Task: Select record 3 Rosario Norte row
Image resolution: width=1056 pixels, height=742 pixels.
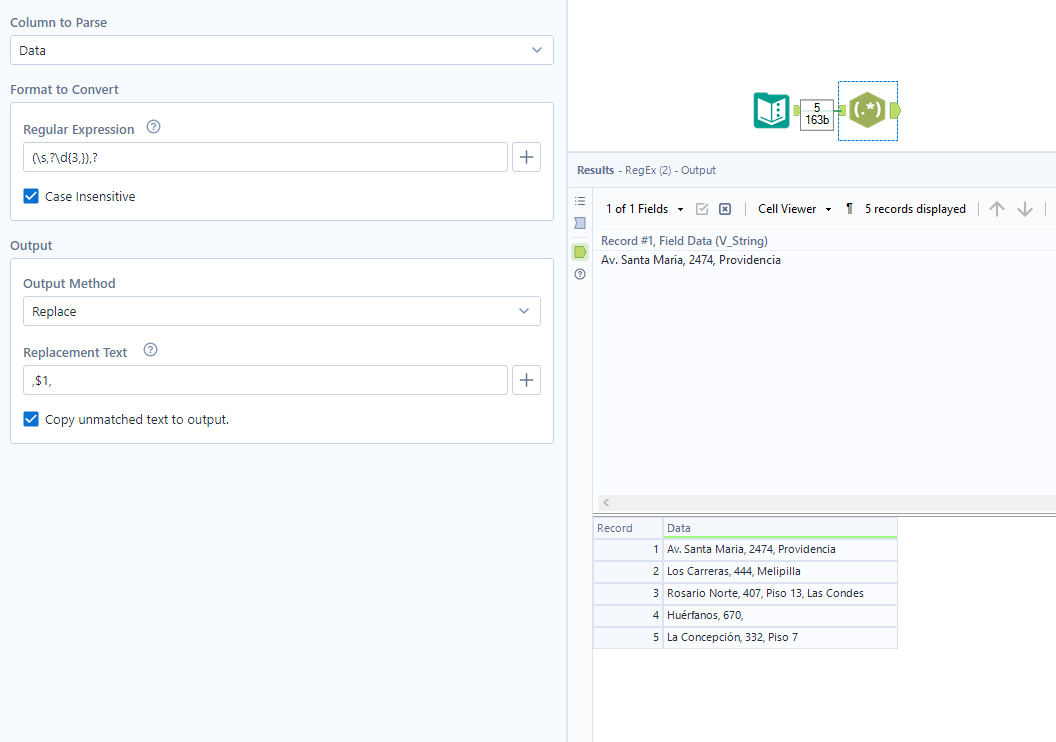Action: (765, 593)
